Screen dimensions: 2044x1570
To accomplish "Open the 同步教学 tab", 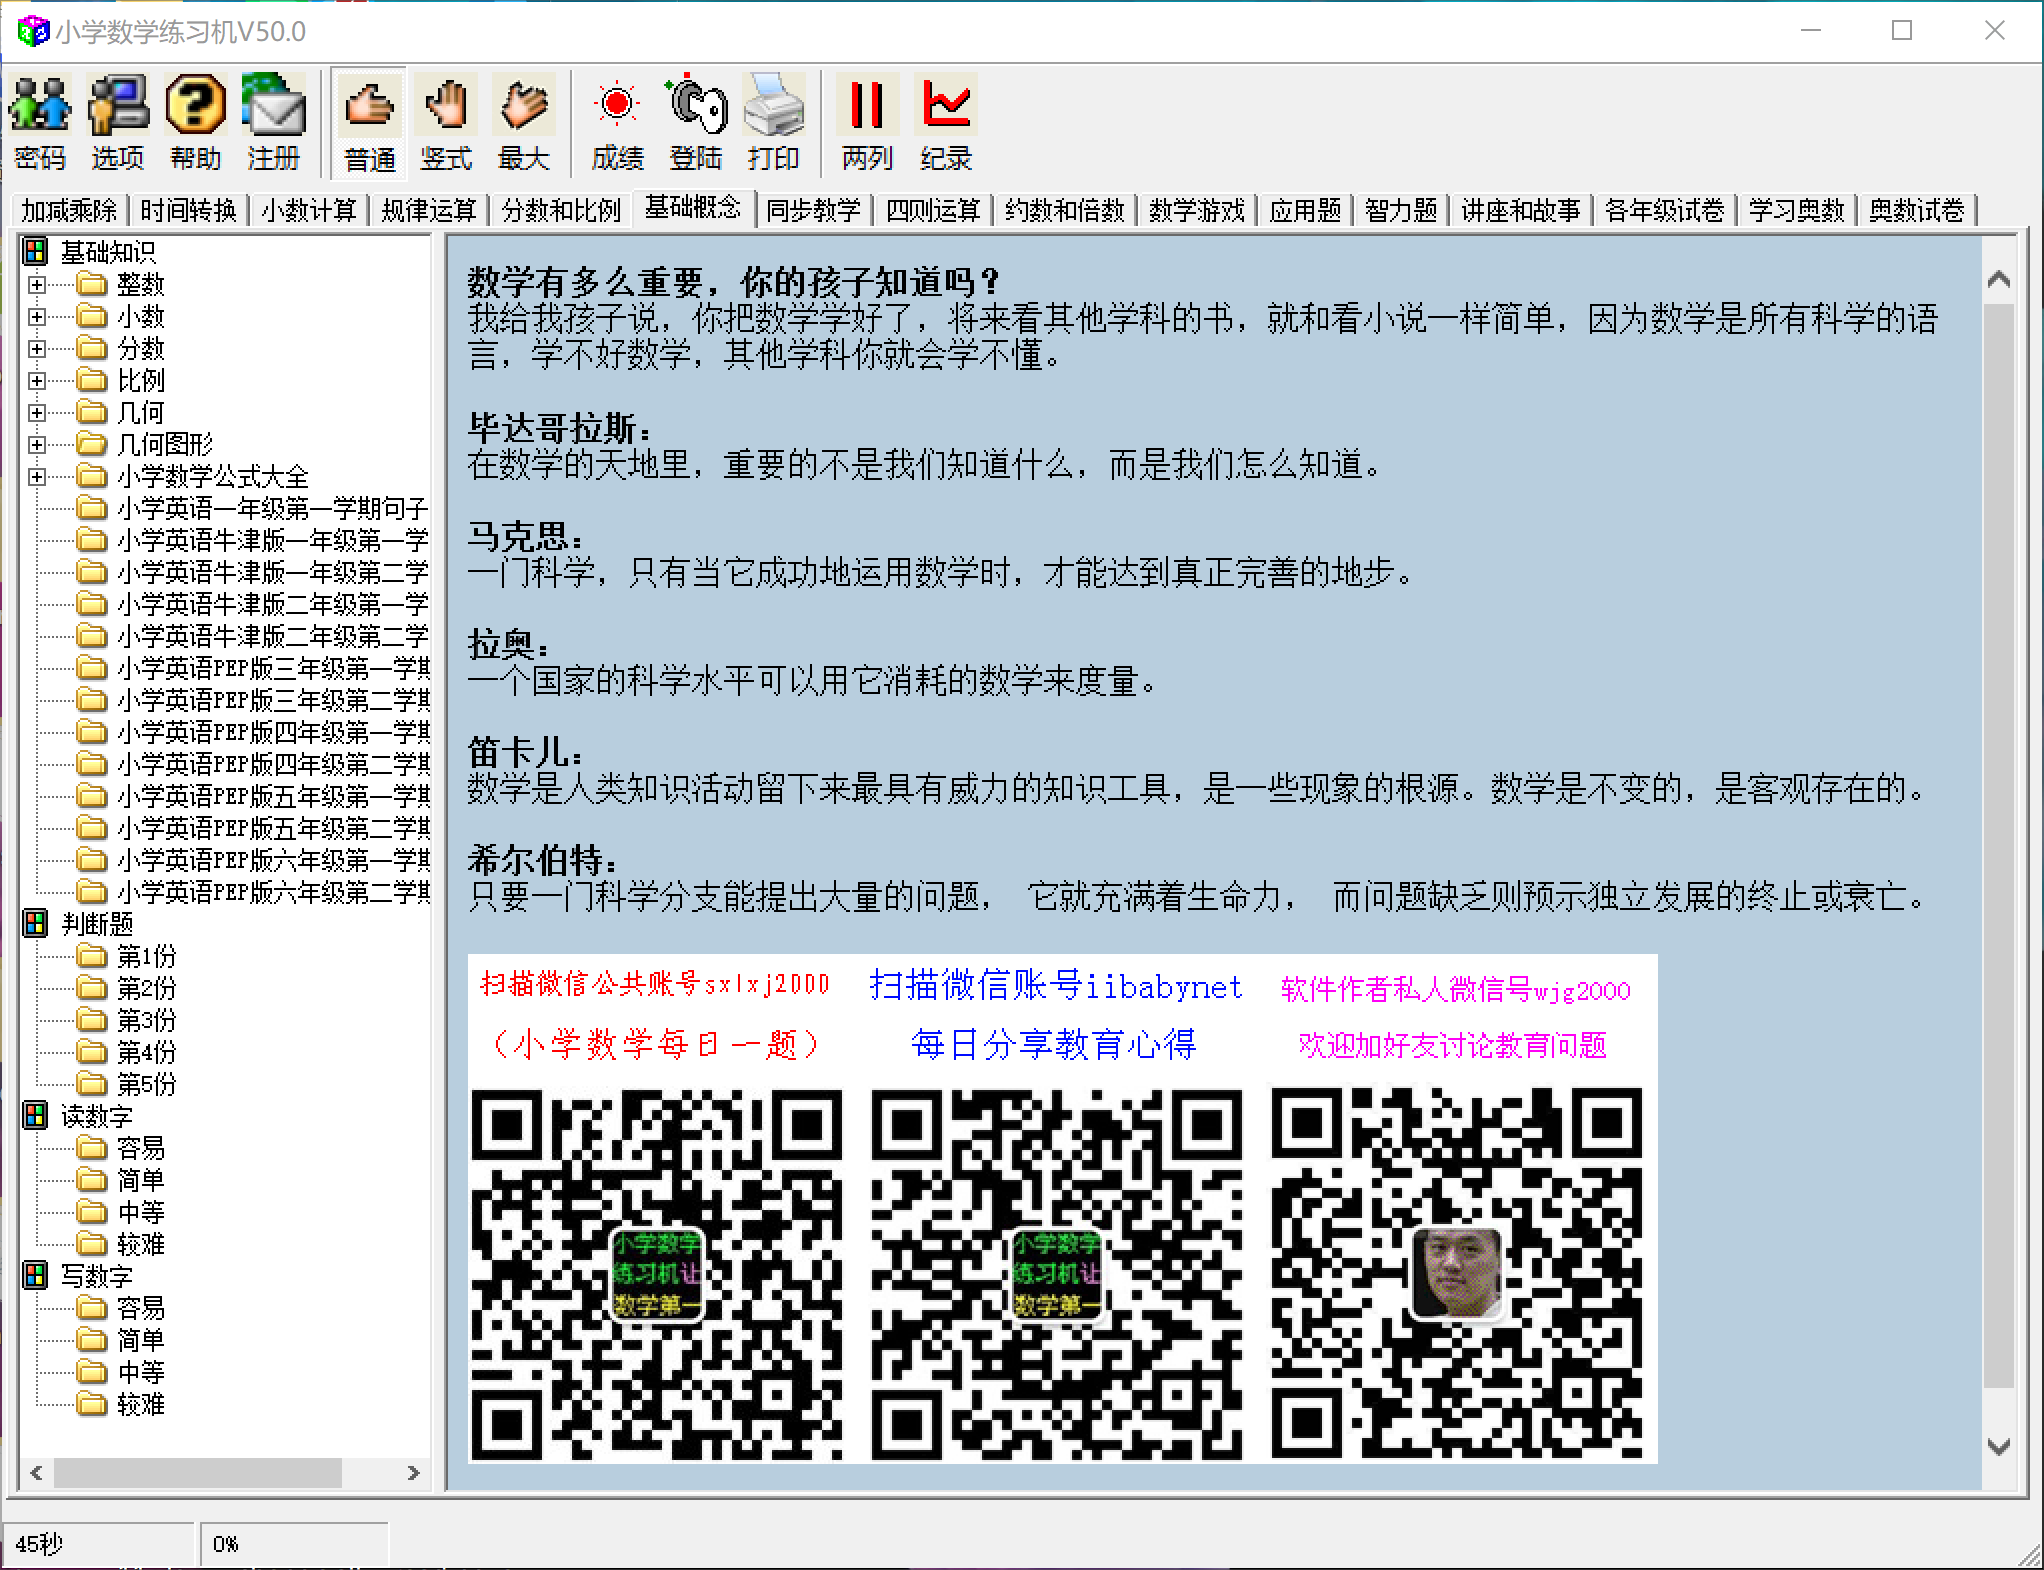I will pos(813,210).
